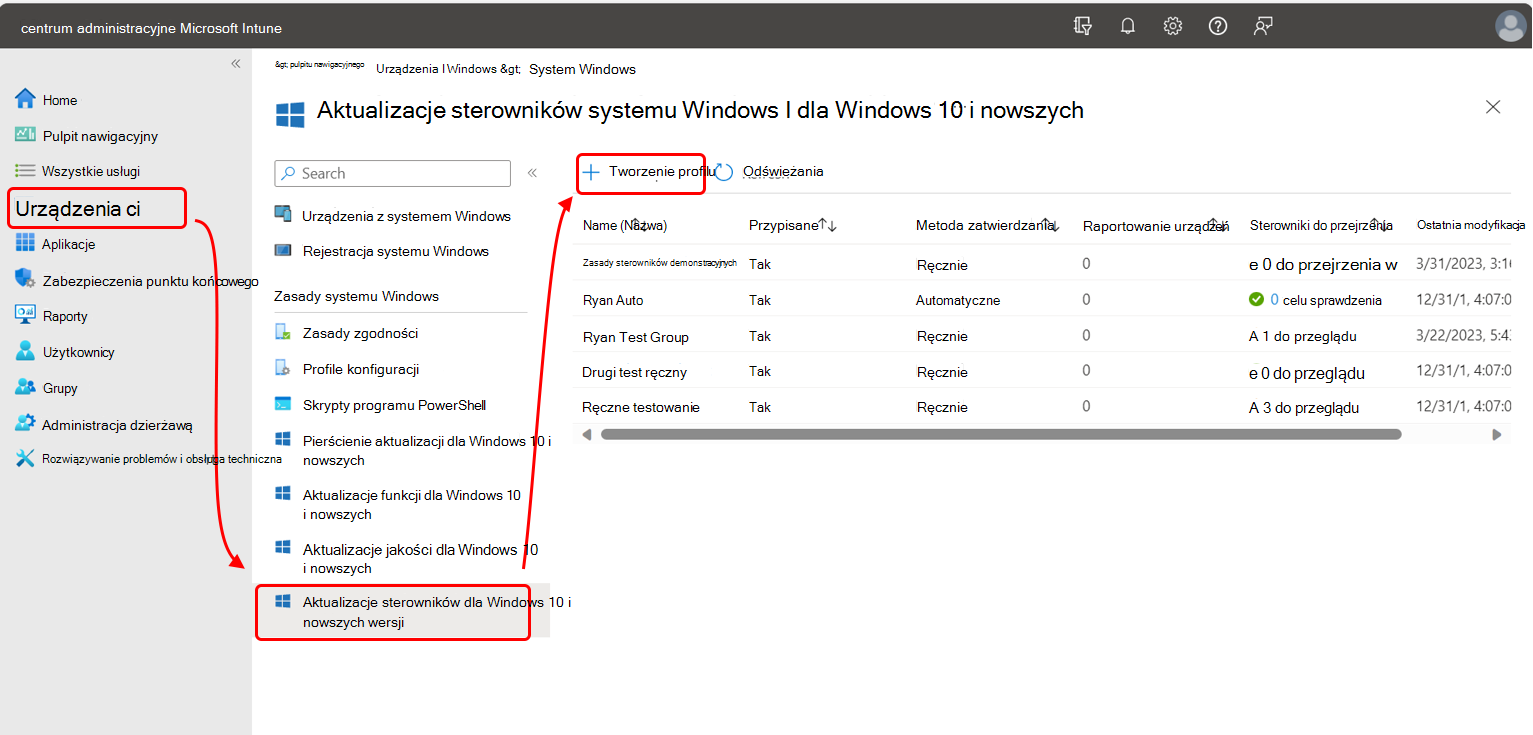Viewport: 1533px width, 735px height.
Task: Select Skrypty programu PowerShell menu item
Action: [x=394, y=405]
